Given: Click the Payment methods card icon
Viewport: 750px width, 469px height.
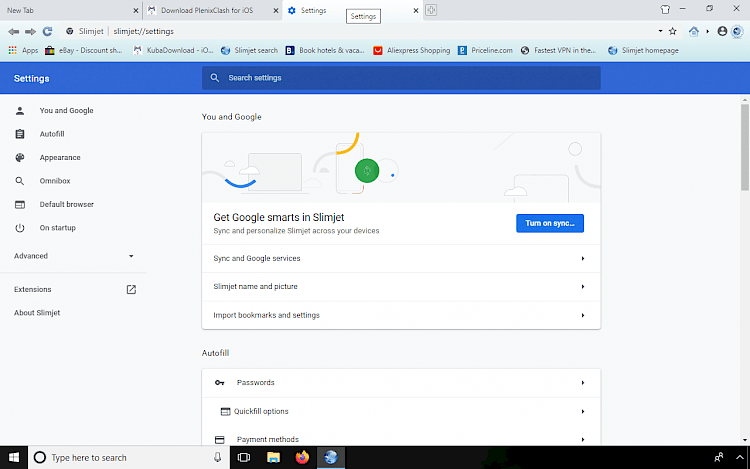Looking at the screenshot, I should click(220, 439).
